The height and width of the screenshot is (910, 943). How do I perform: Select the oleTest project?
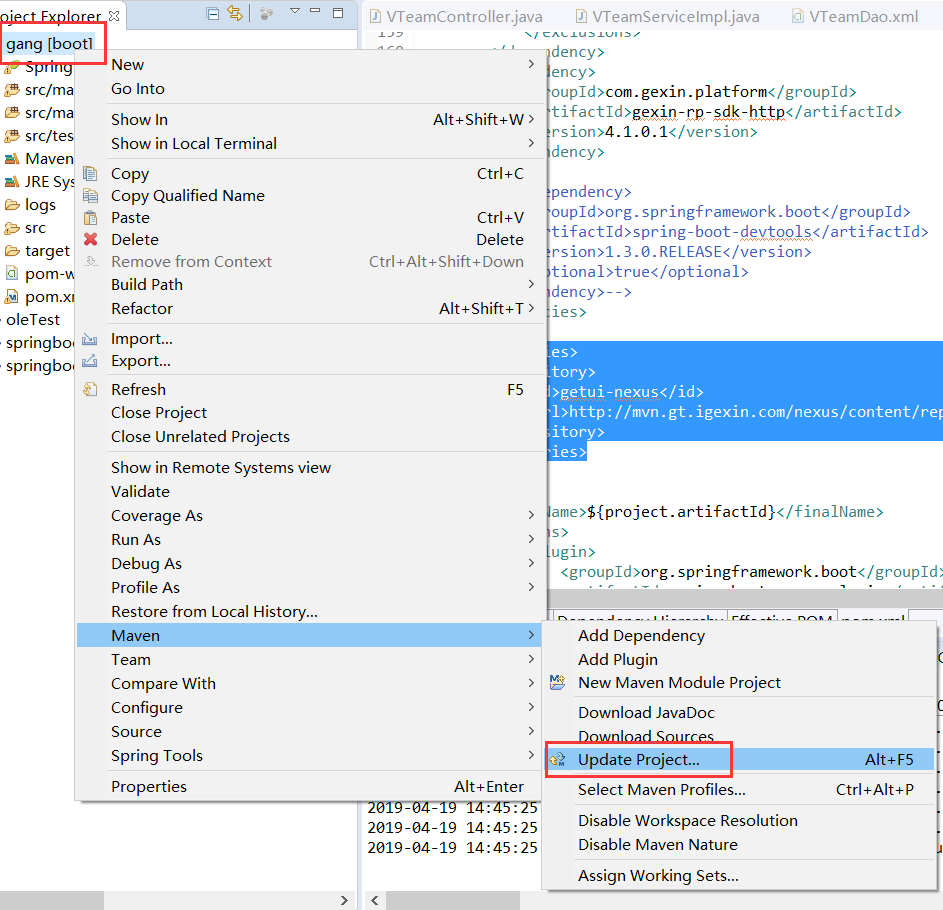[33, 319]
